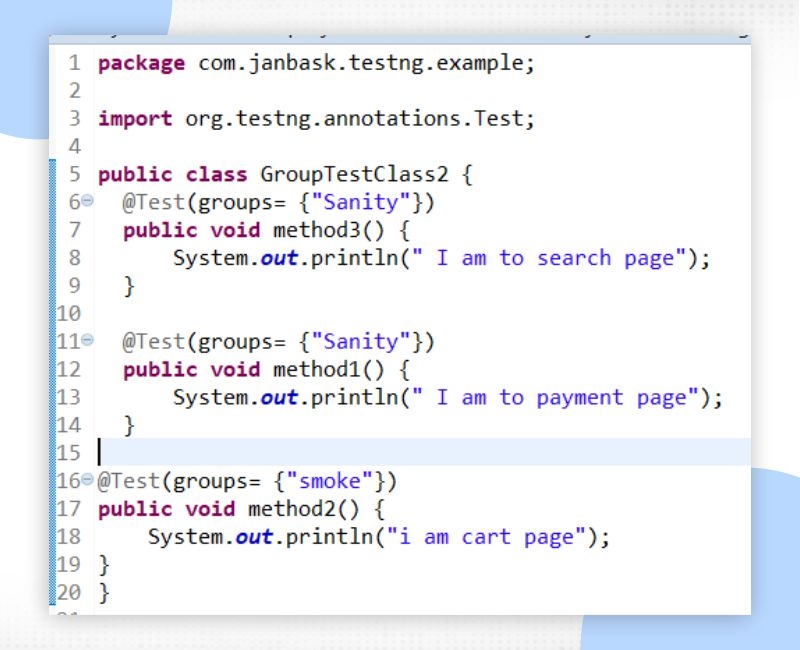
Task: Click the method1 method name
Action: pyautogui.click(x=315, y=370)
